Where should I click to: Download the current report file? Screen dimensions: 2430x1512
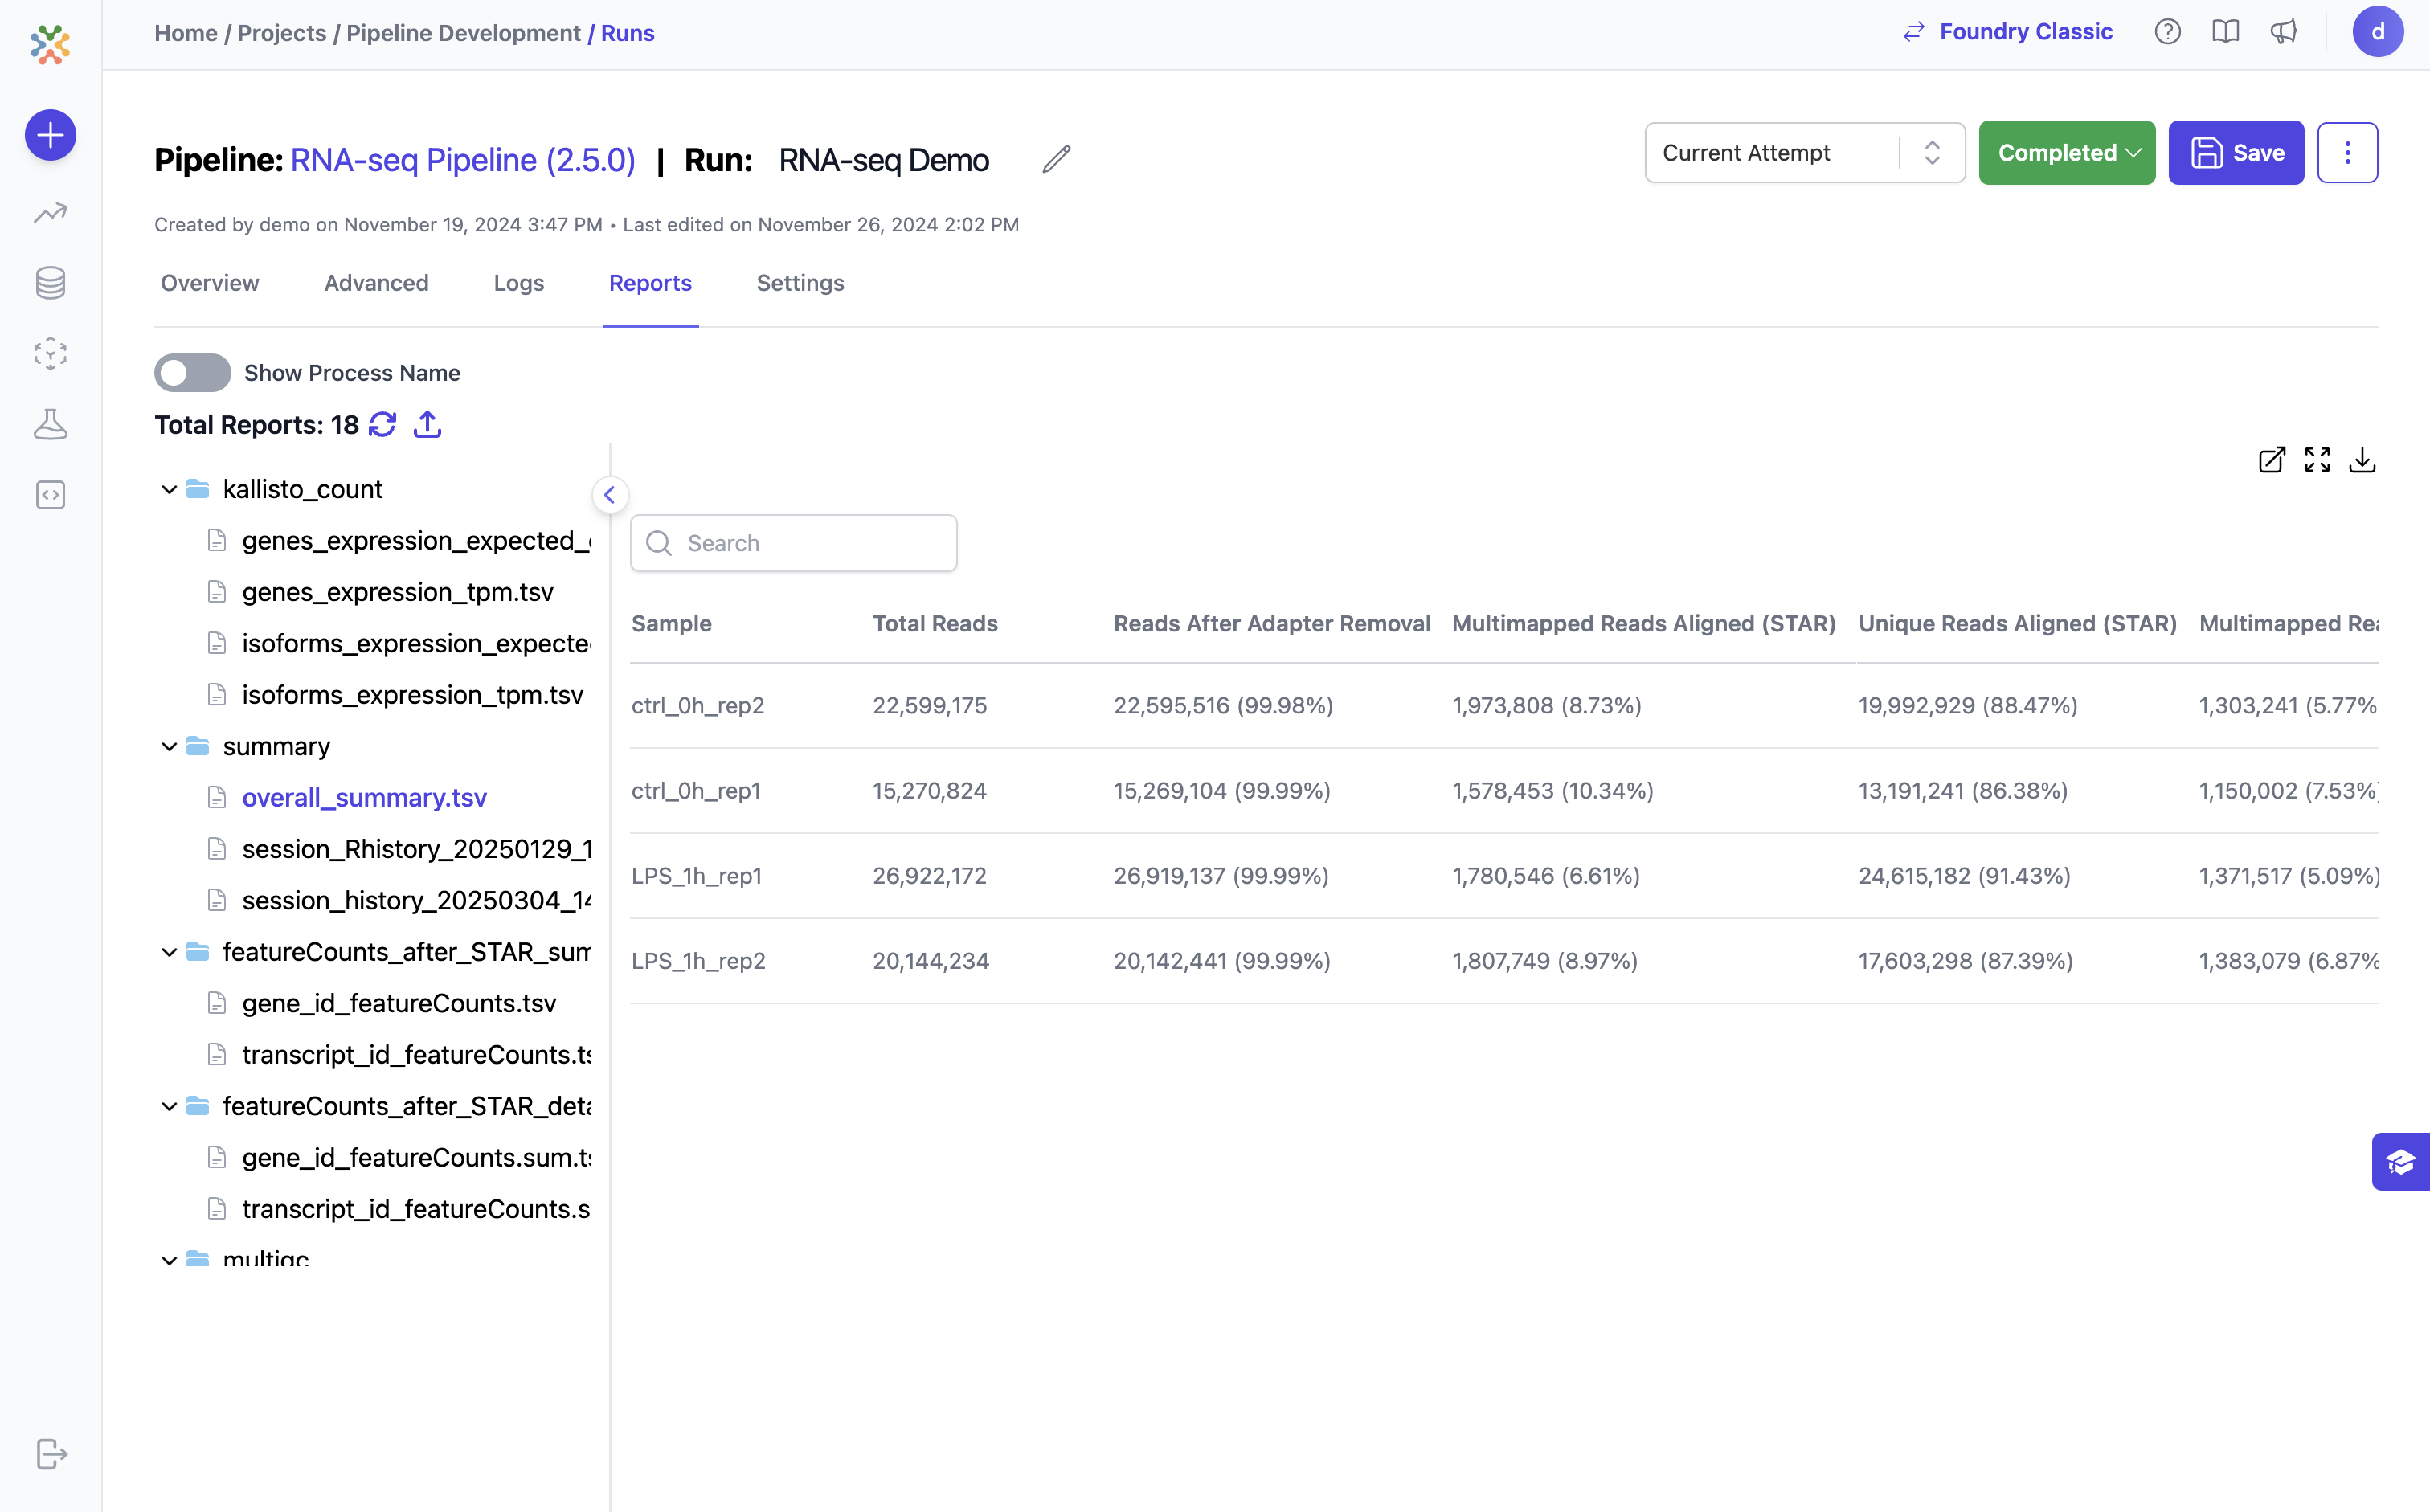tap(2362, 460)
